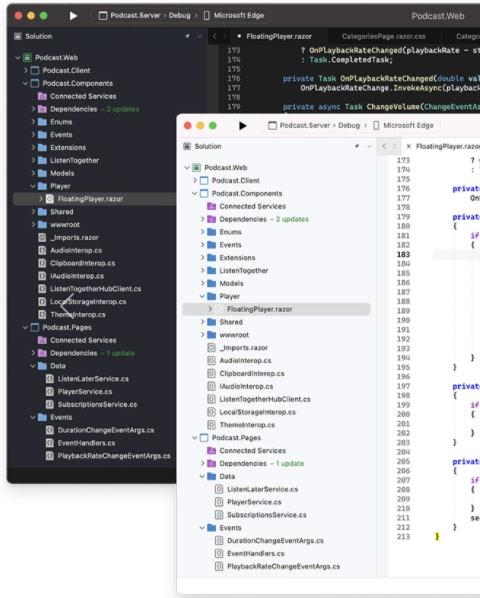Select the Solution pad header in the light window

coord(208,146)
